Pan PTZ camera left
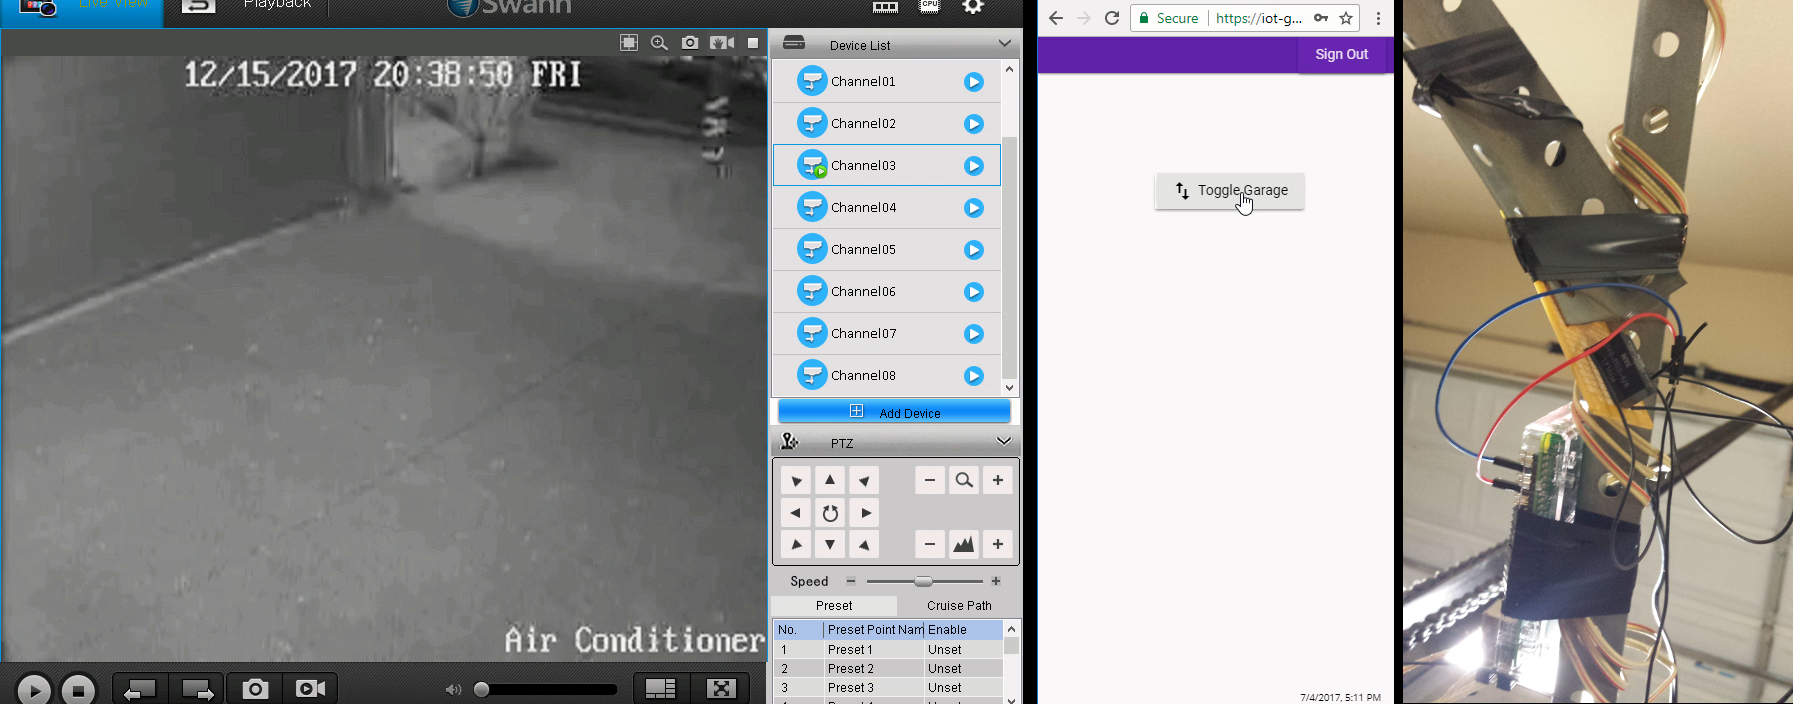 click(x=796, y=513)
